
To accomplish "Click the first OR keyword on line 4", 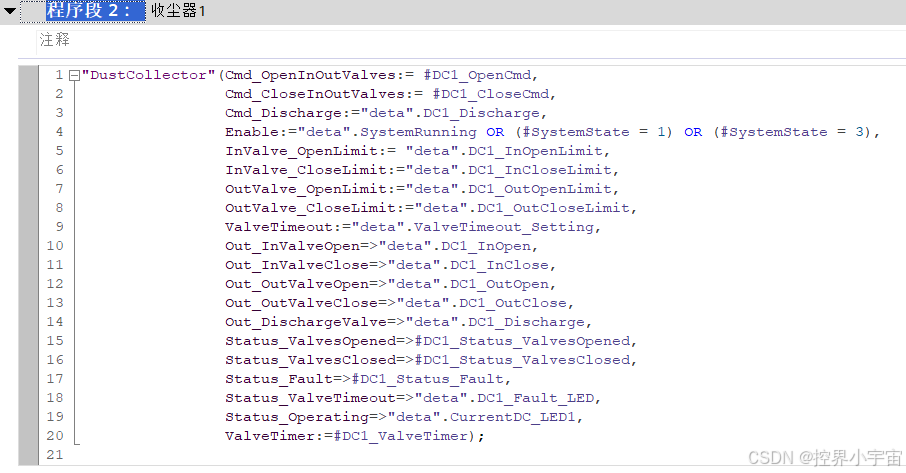I will pos(495,132).
